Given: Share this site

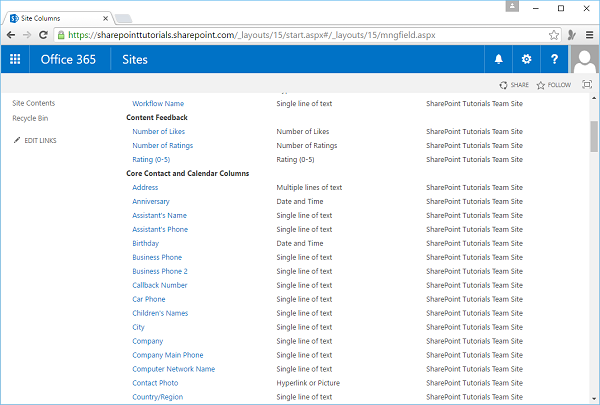Looking at the screenshot, I should point(514,86).
